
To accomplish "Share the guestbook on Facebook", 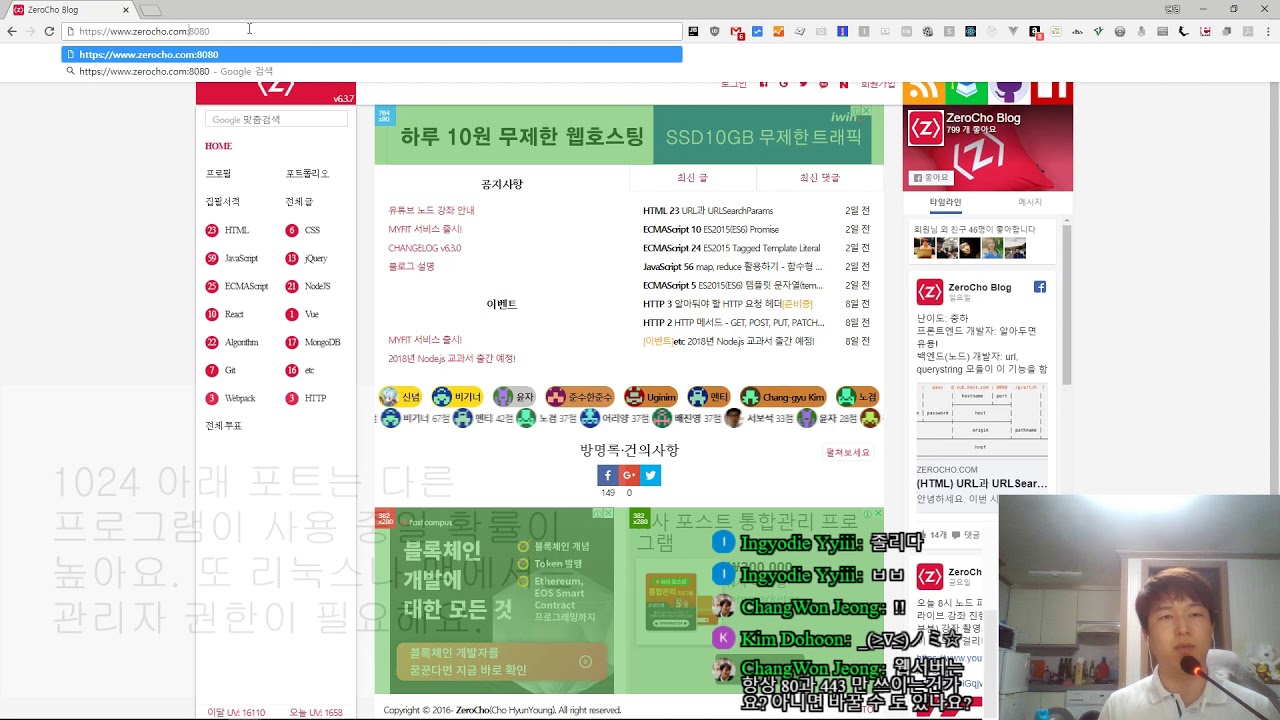I will (x=607, y=475).
